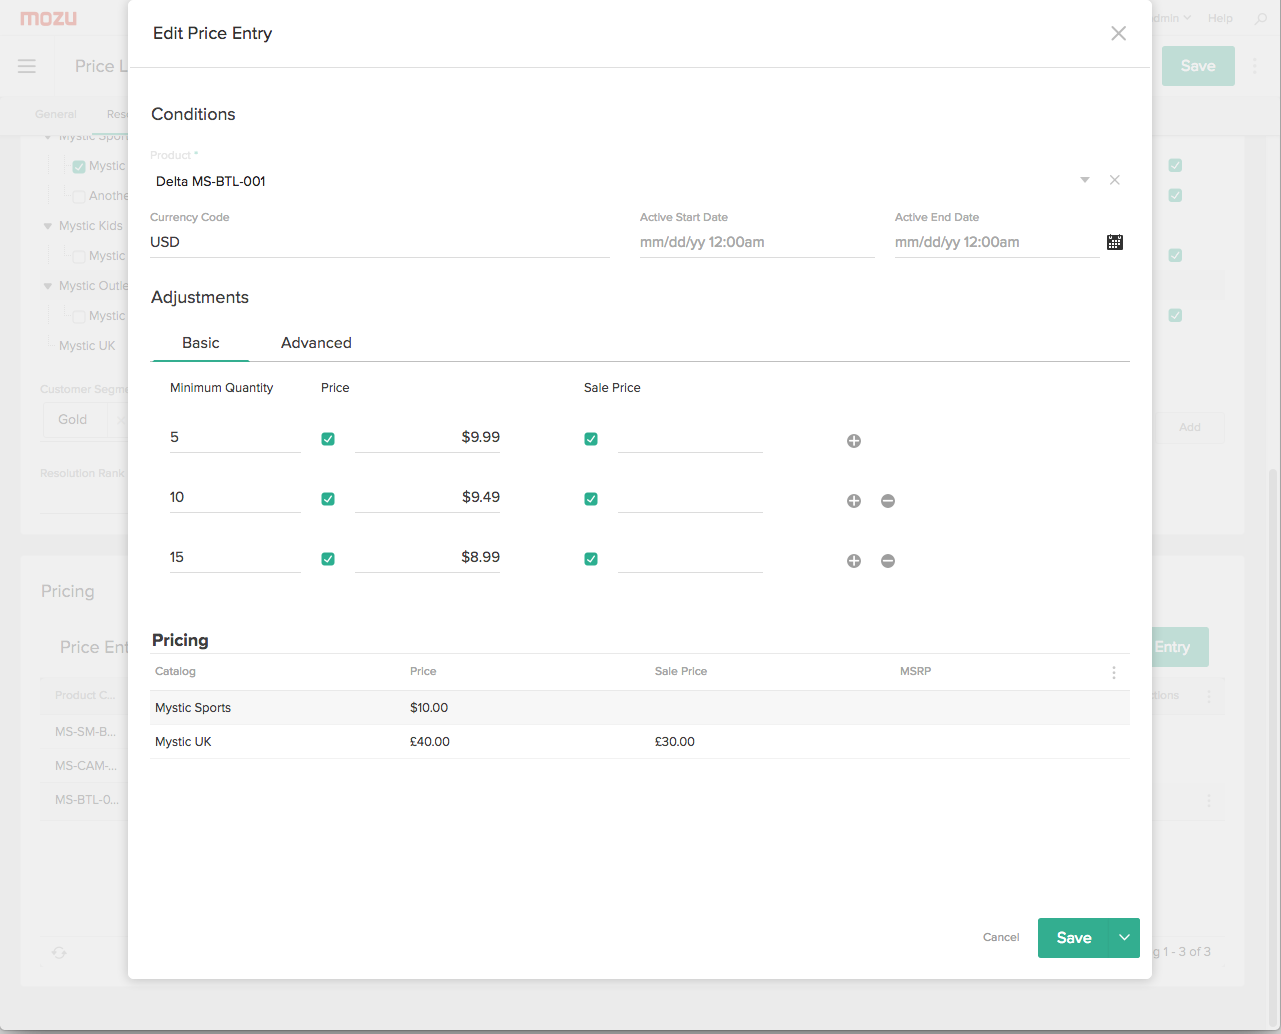Click sale price field for quantity 5
The image size is (1281, 1034).
tap(690, 438)
